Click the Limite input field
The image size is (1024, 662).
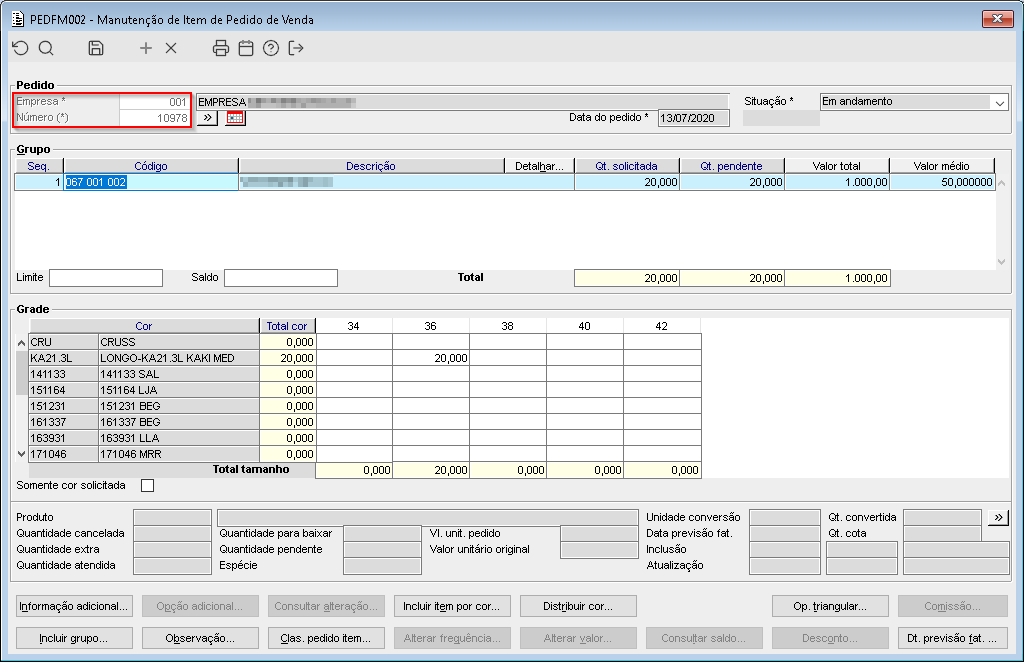coord(105,278)
